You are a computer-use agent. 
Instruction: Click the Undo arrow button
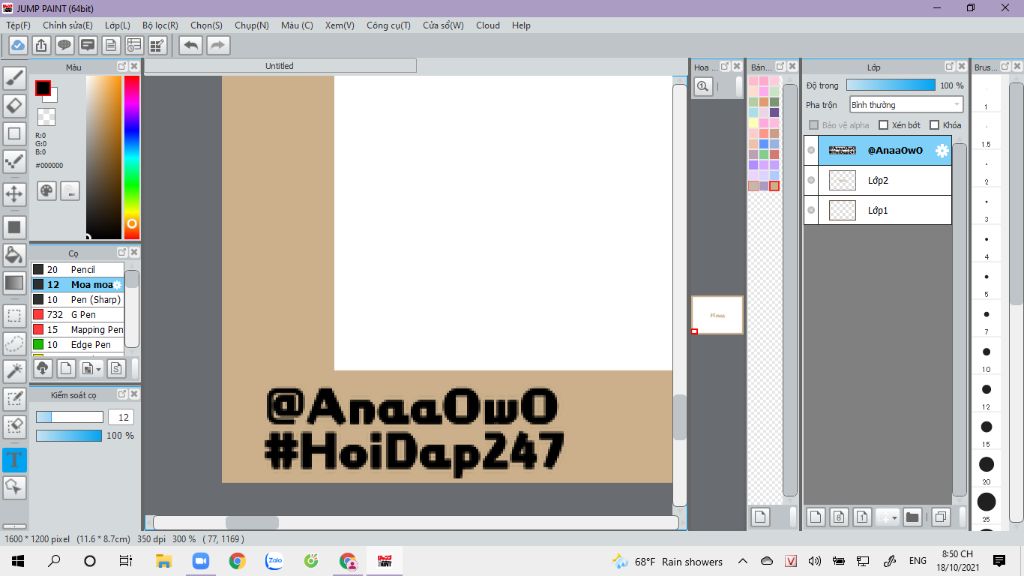(191, 45)
